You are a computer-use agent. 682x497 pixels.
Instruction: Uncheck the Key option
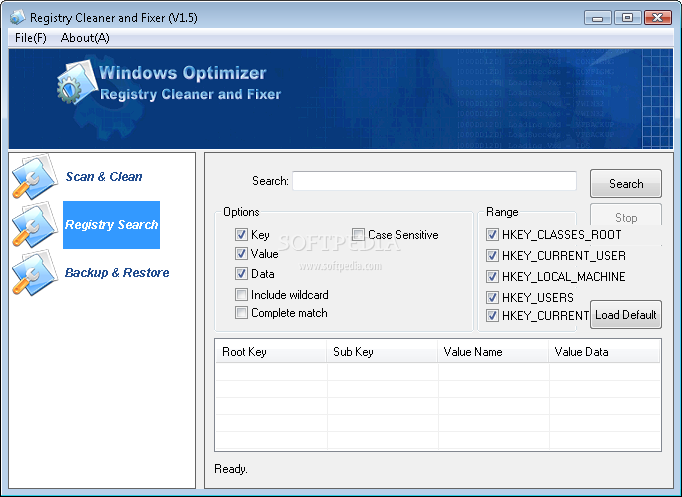click(241, 235)
